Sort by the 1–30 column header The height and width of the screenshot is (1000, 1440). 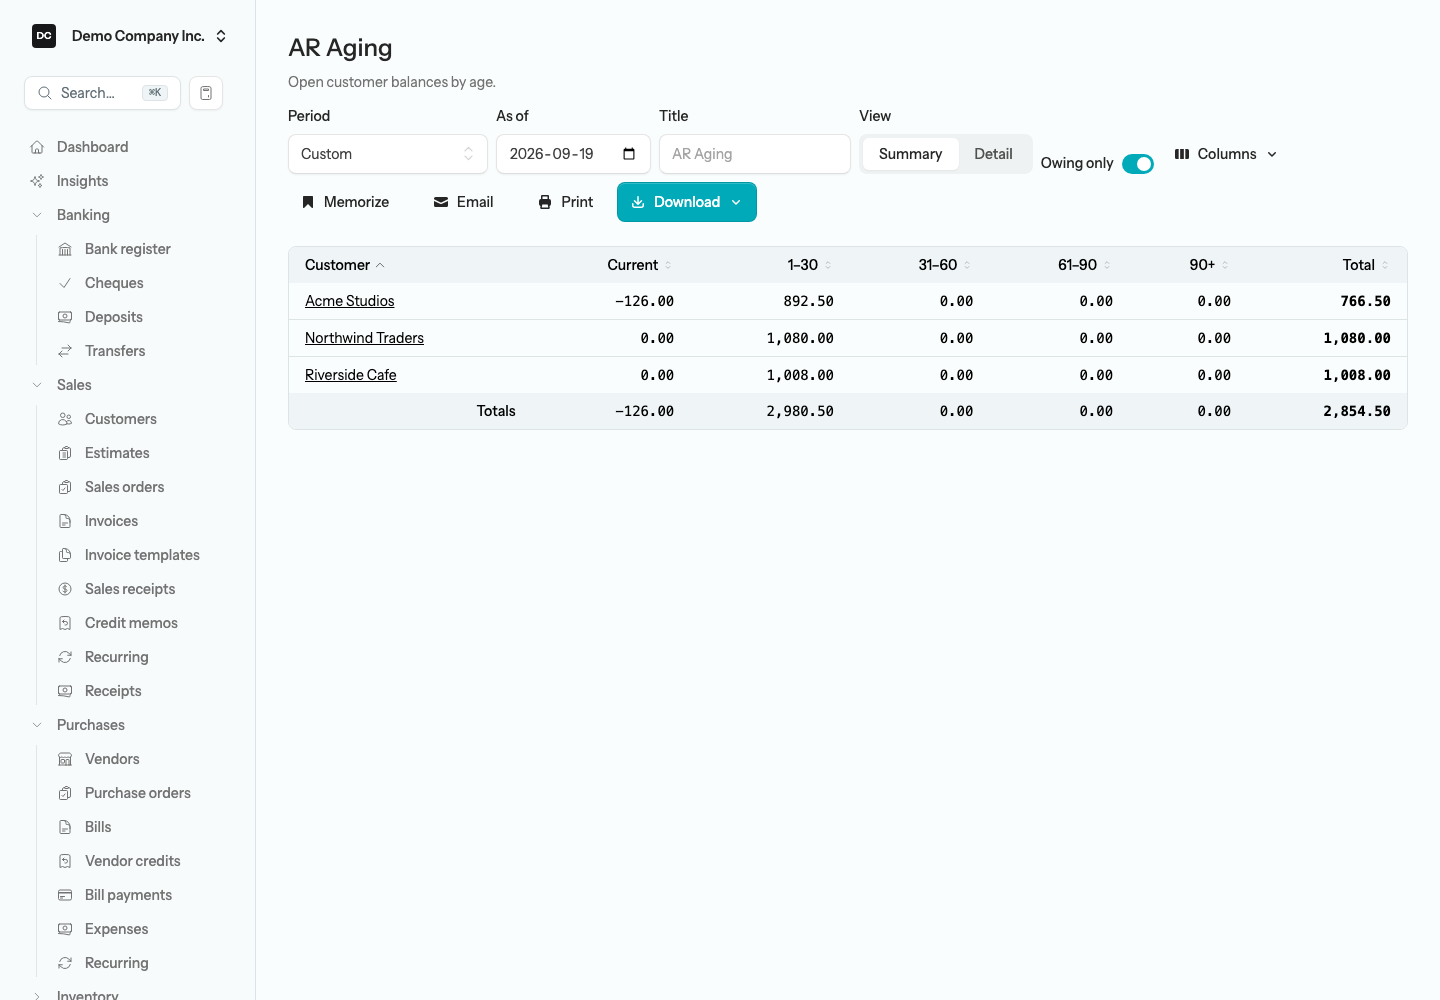[809, 265]
